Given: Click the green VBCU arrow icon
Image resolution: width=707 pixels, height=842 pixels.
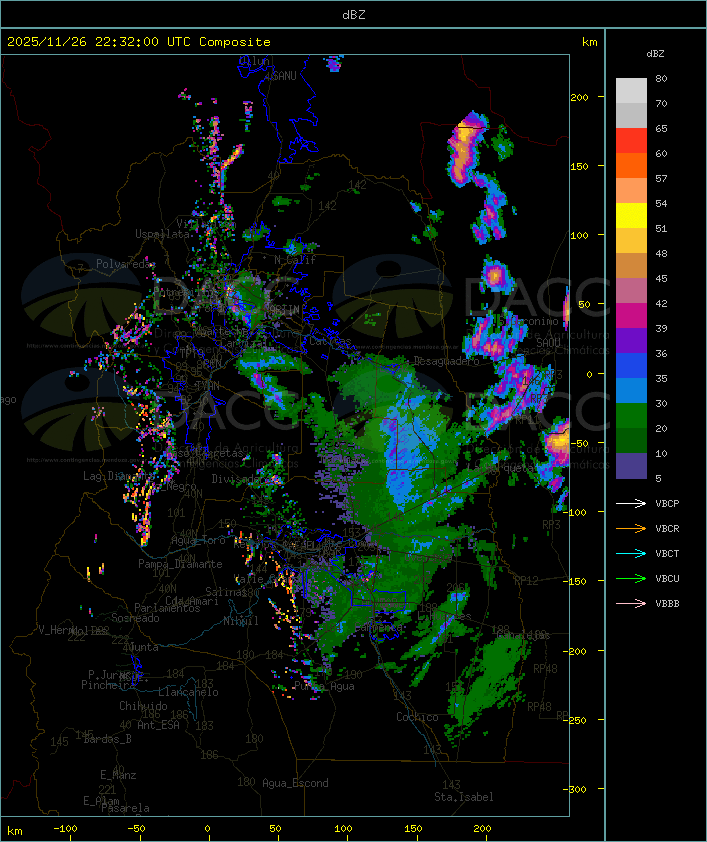Looking at the screenshot, I should pyautogui.click(x=631, y=579).
